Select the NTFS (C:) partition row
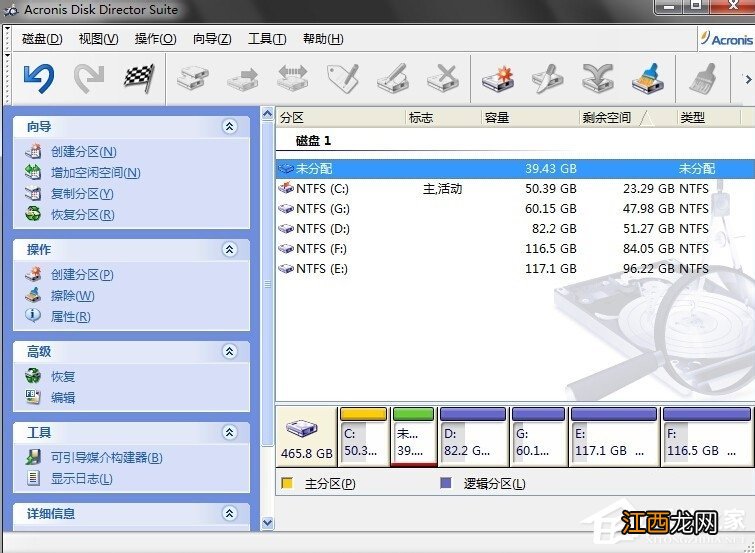 point(515,188)
